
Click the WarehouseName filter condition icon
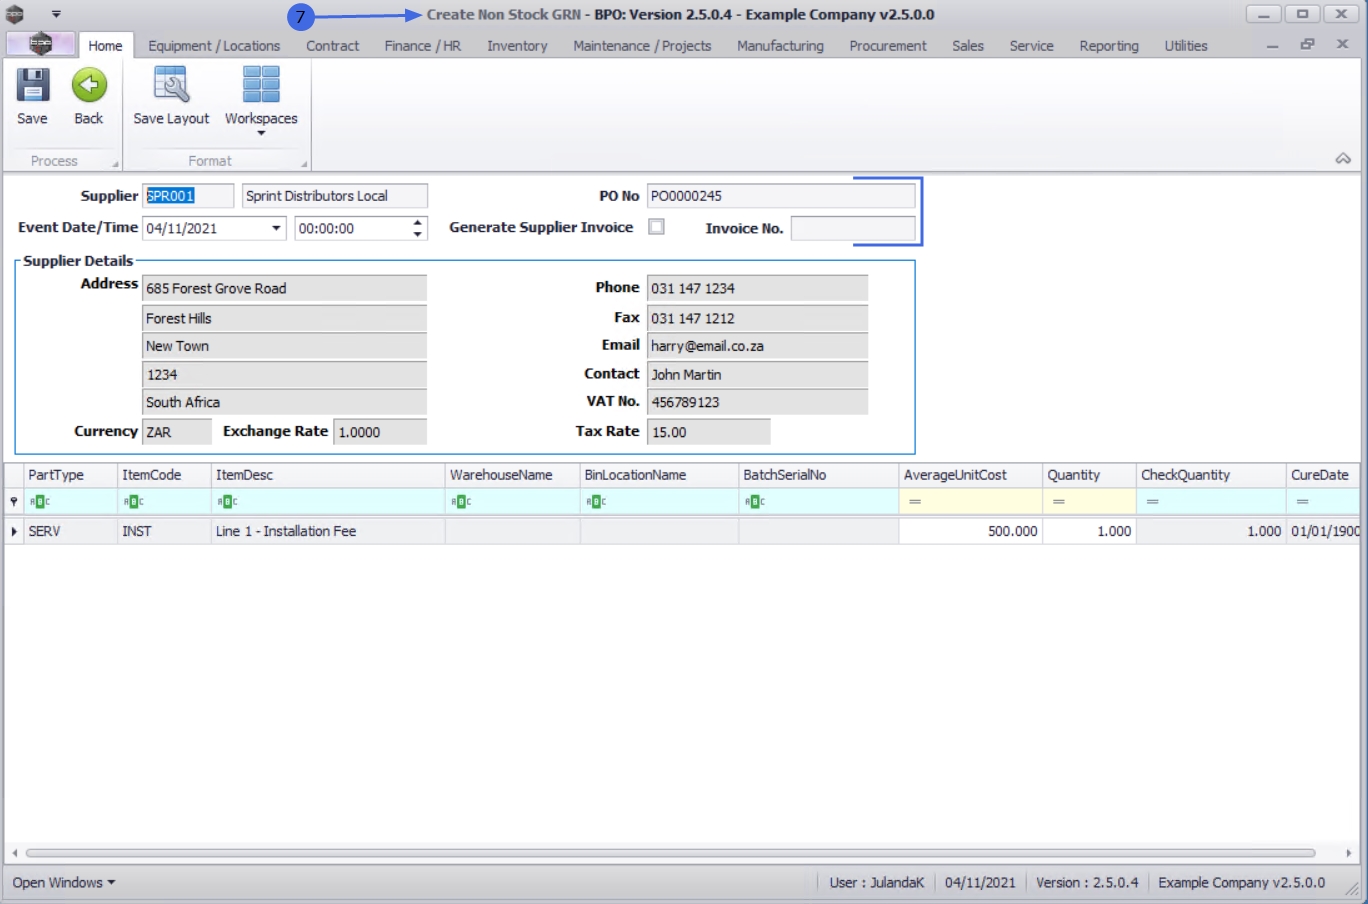click(x=461, y=502)
